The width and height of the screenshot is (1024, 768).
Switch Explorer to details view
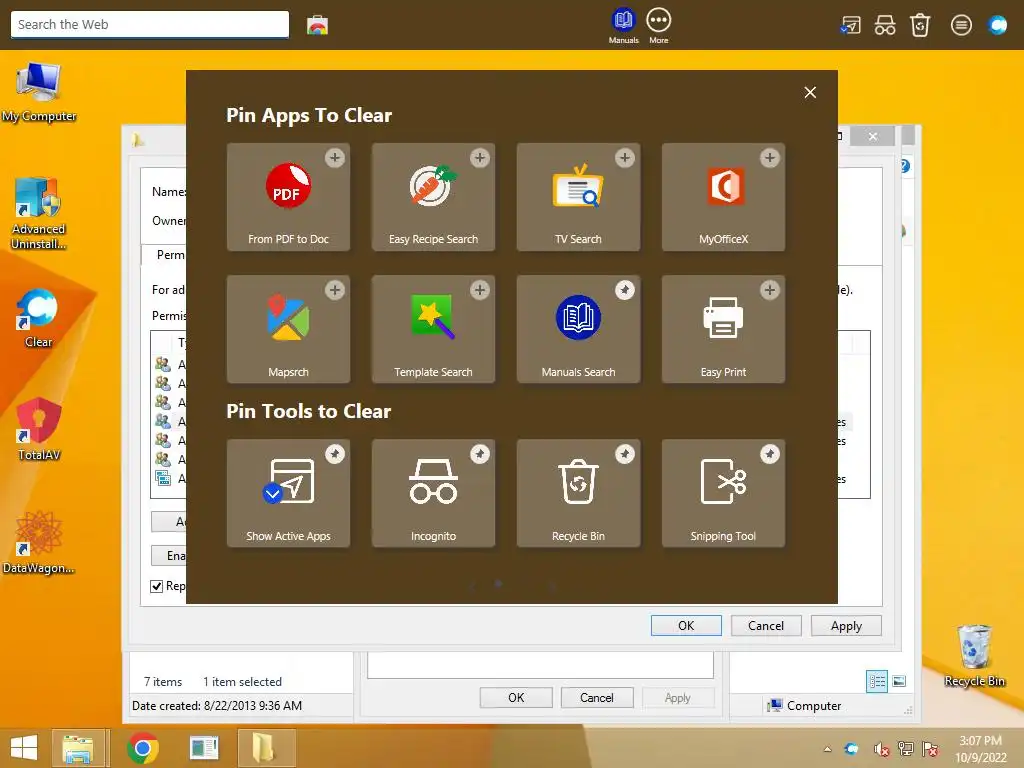(877, 682)
